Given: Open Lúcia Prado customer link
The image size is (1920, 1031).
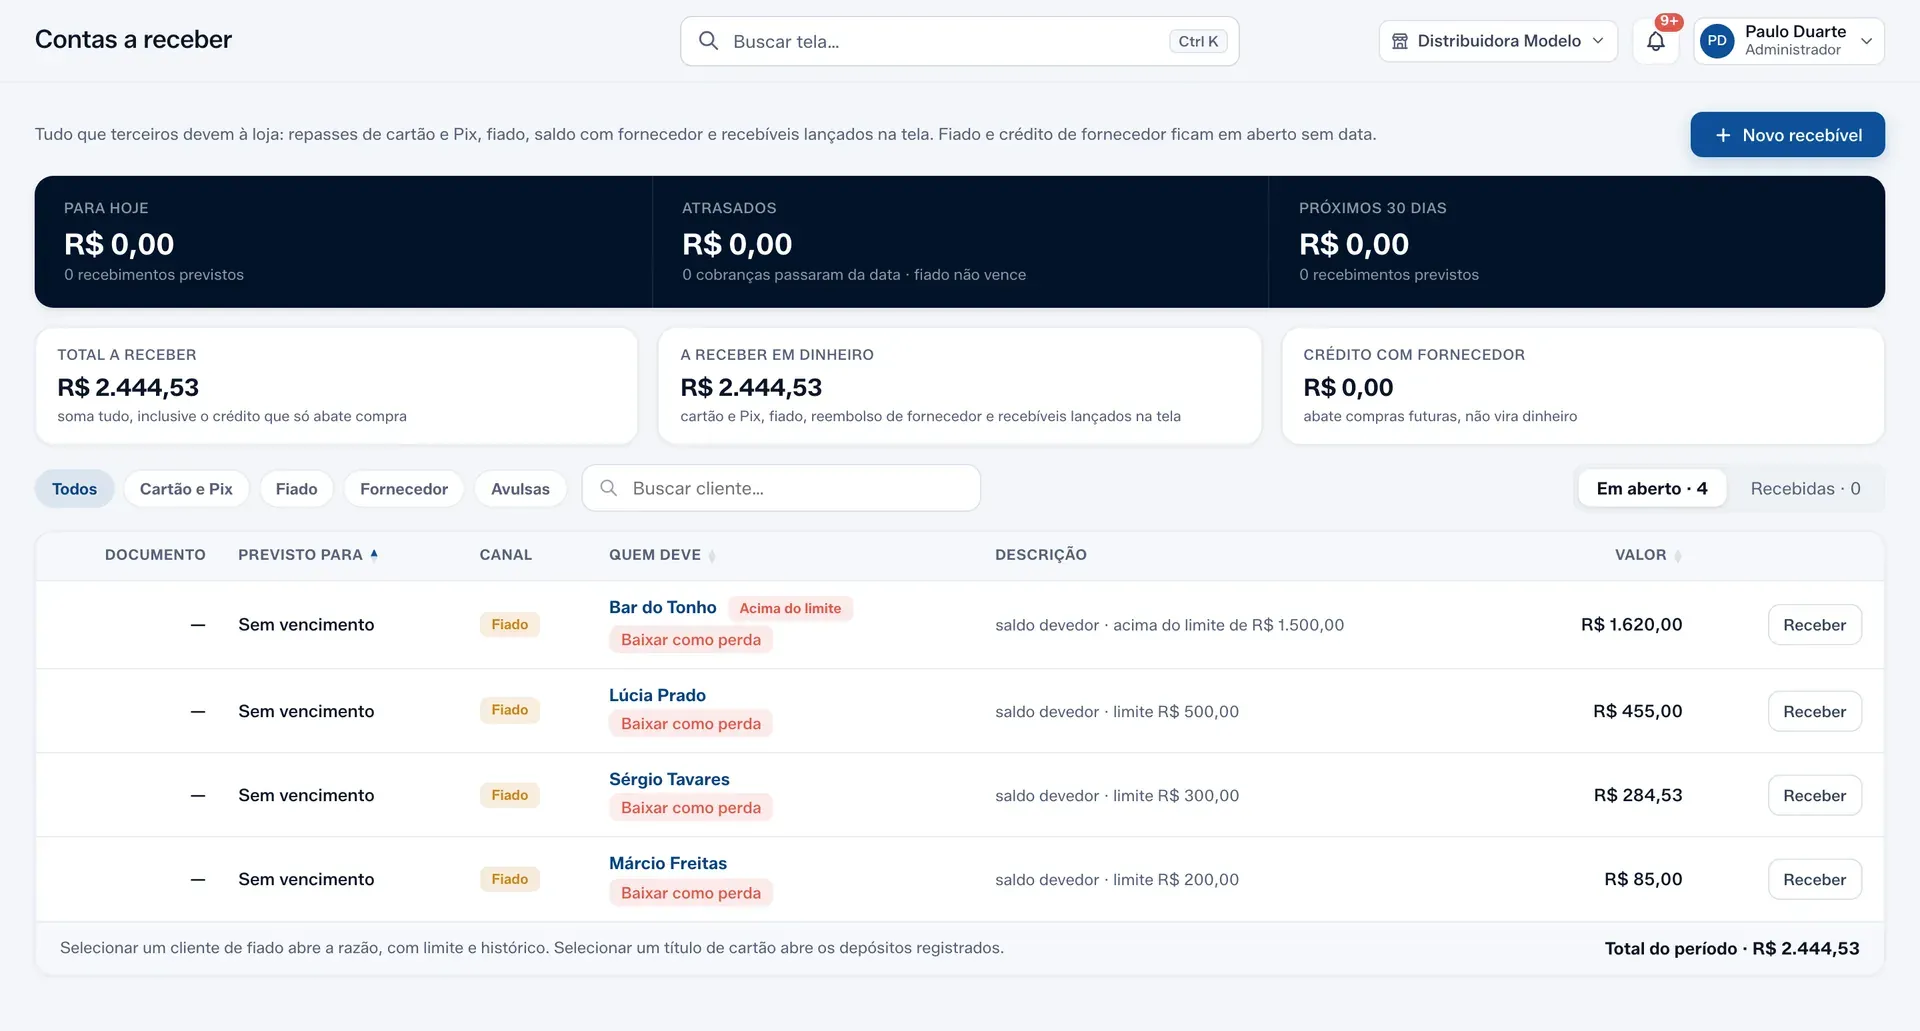Looking at the screenshot, I should [x=657, y=695].
